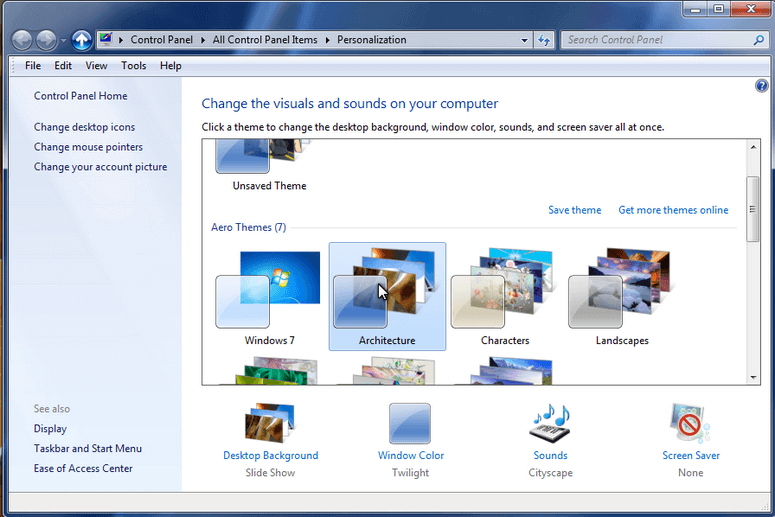Screen dimensions: 775x517
Task: Go to Control Panel Home
Action: click(x=81, y=96)
